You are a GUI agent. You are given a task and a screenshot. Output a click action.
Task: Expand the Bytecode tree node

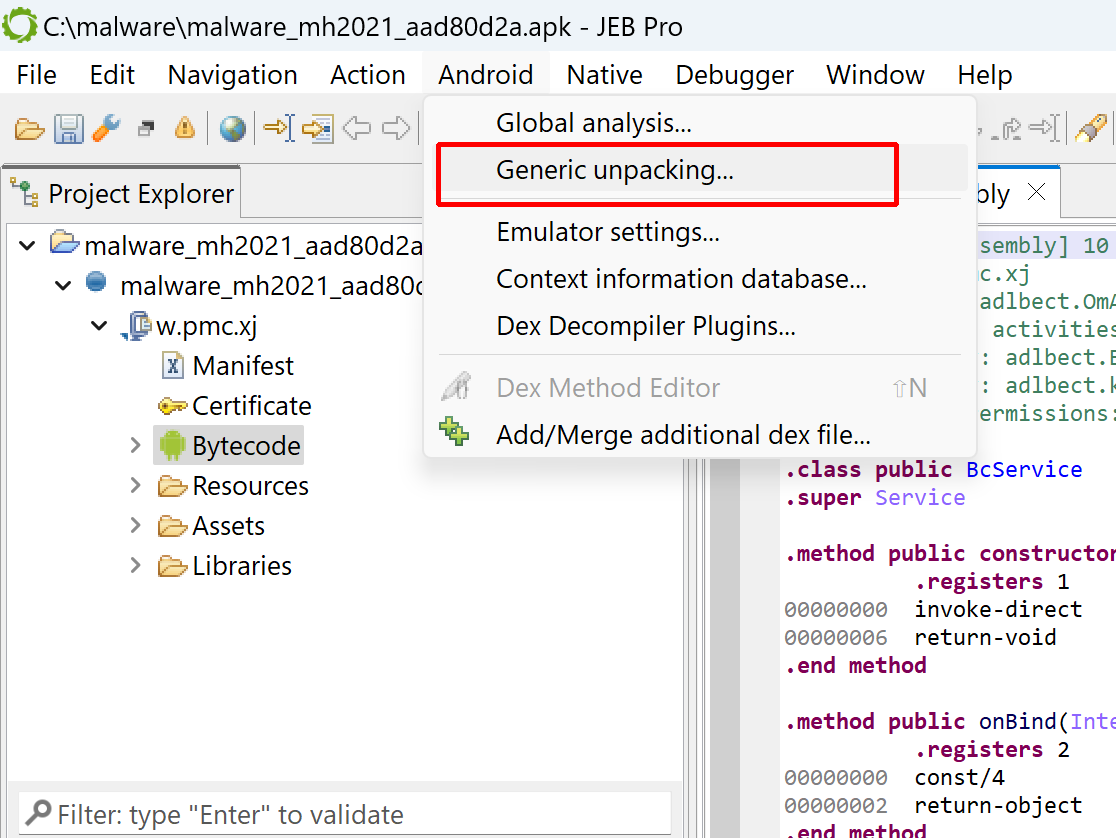click(x=136, y=445)
